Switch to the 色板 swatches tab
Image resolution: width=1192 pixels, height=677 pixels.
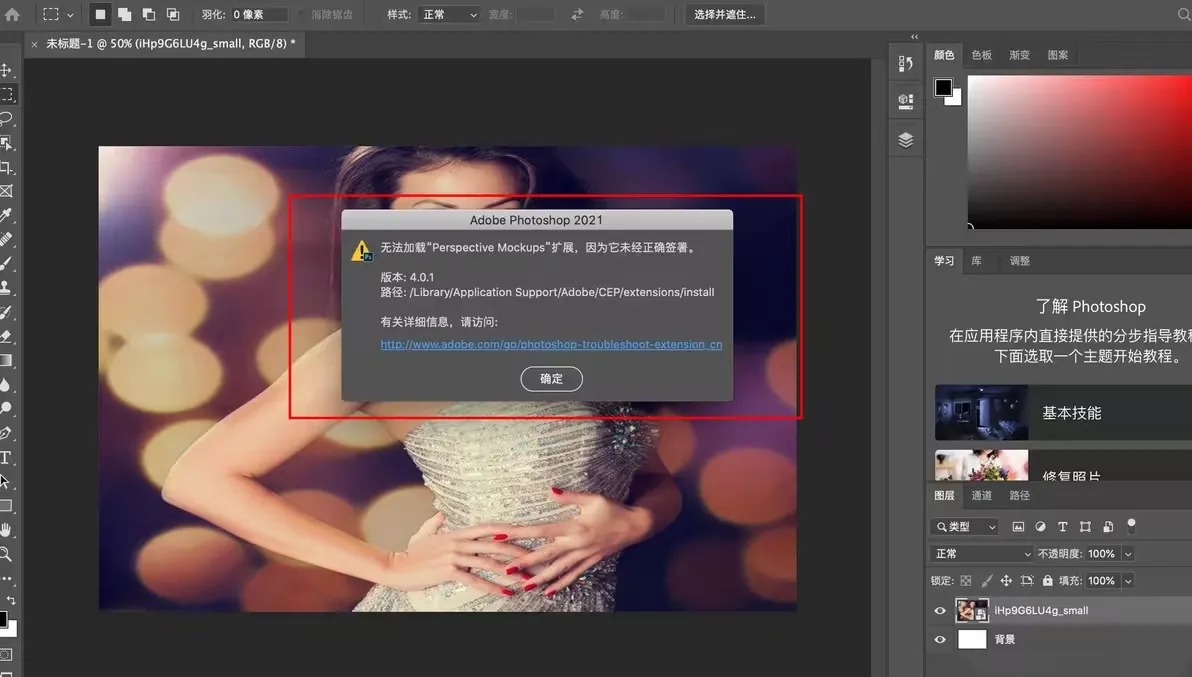click(981, 55)
